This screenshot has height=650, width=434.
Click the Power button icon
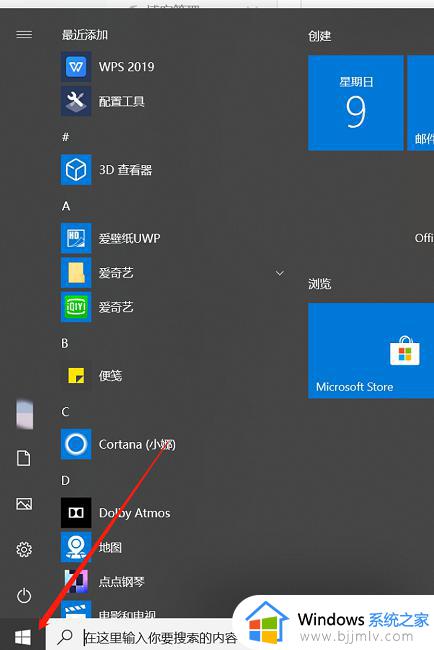(x=24, y=596)
